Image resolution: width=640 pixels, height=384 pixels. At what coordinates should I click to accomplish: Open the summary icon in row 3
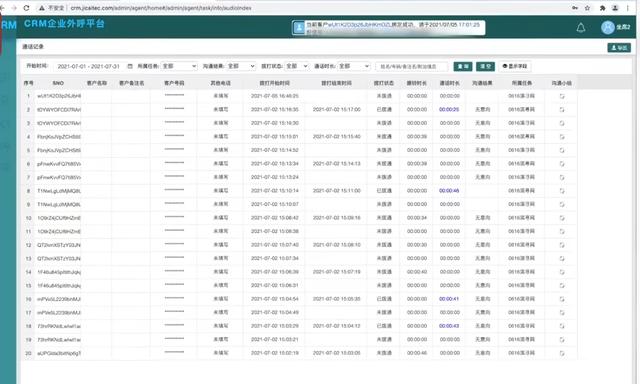(562, 123)
